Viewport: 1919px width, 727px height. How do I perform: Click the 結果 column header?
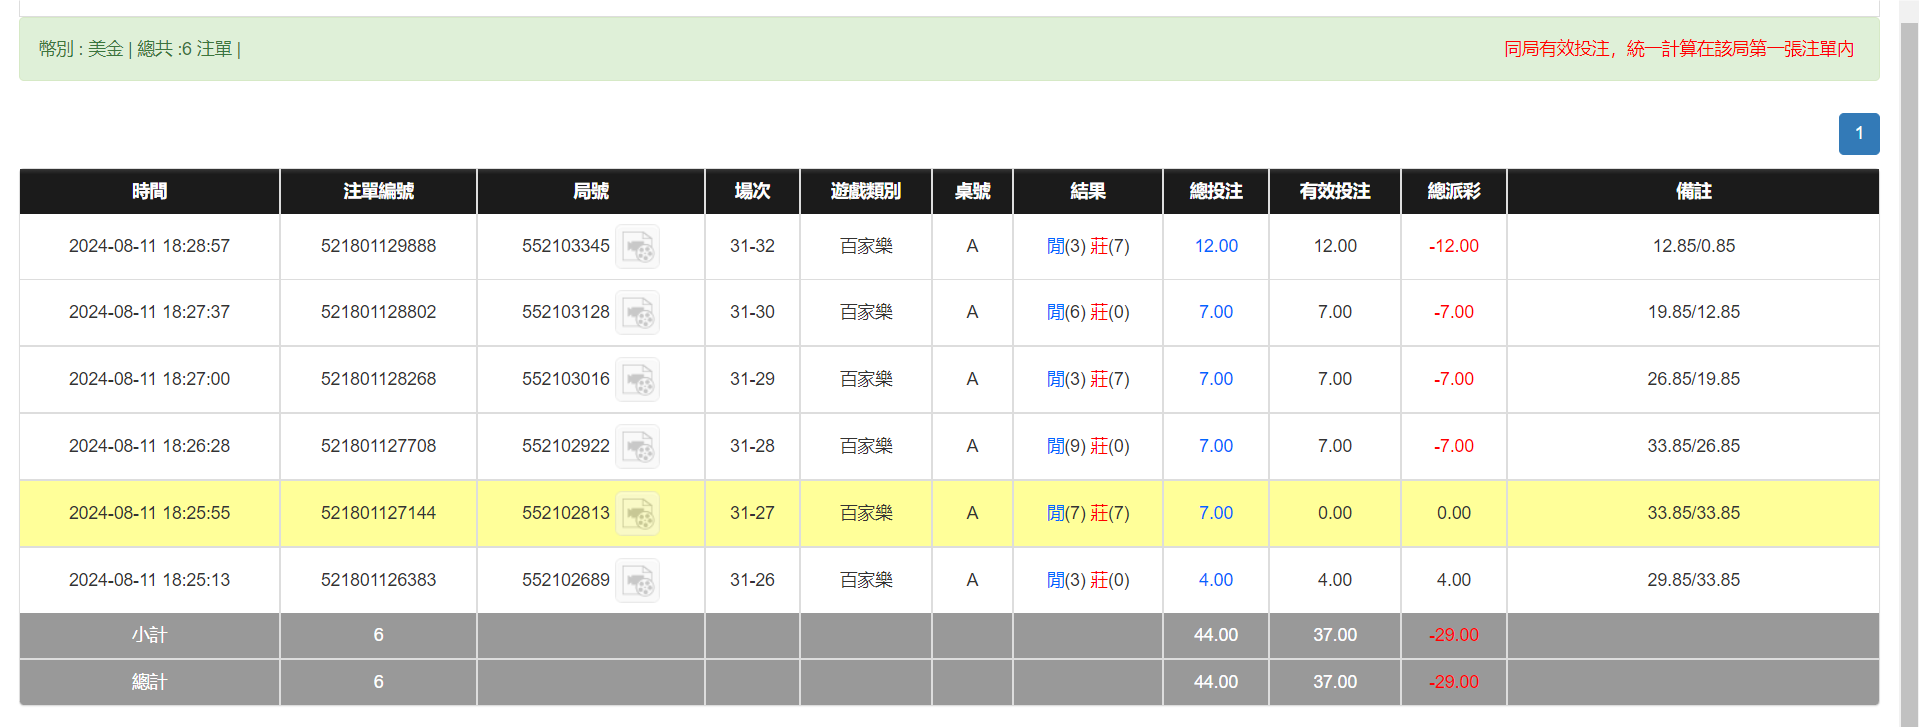pos(1087,191)
